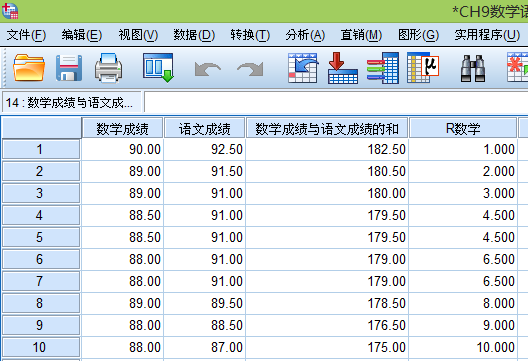This screenshot has height=361, width=528.
Task: Click cell 87.00 in row 10
Action: point(204,347)
